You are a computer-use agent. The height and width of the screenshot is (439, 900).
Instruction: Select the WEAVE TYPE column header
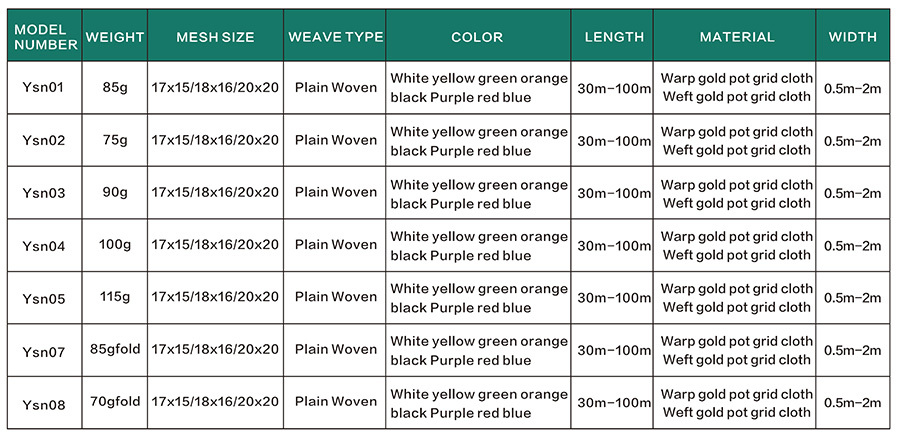click(335, 36)
